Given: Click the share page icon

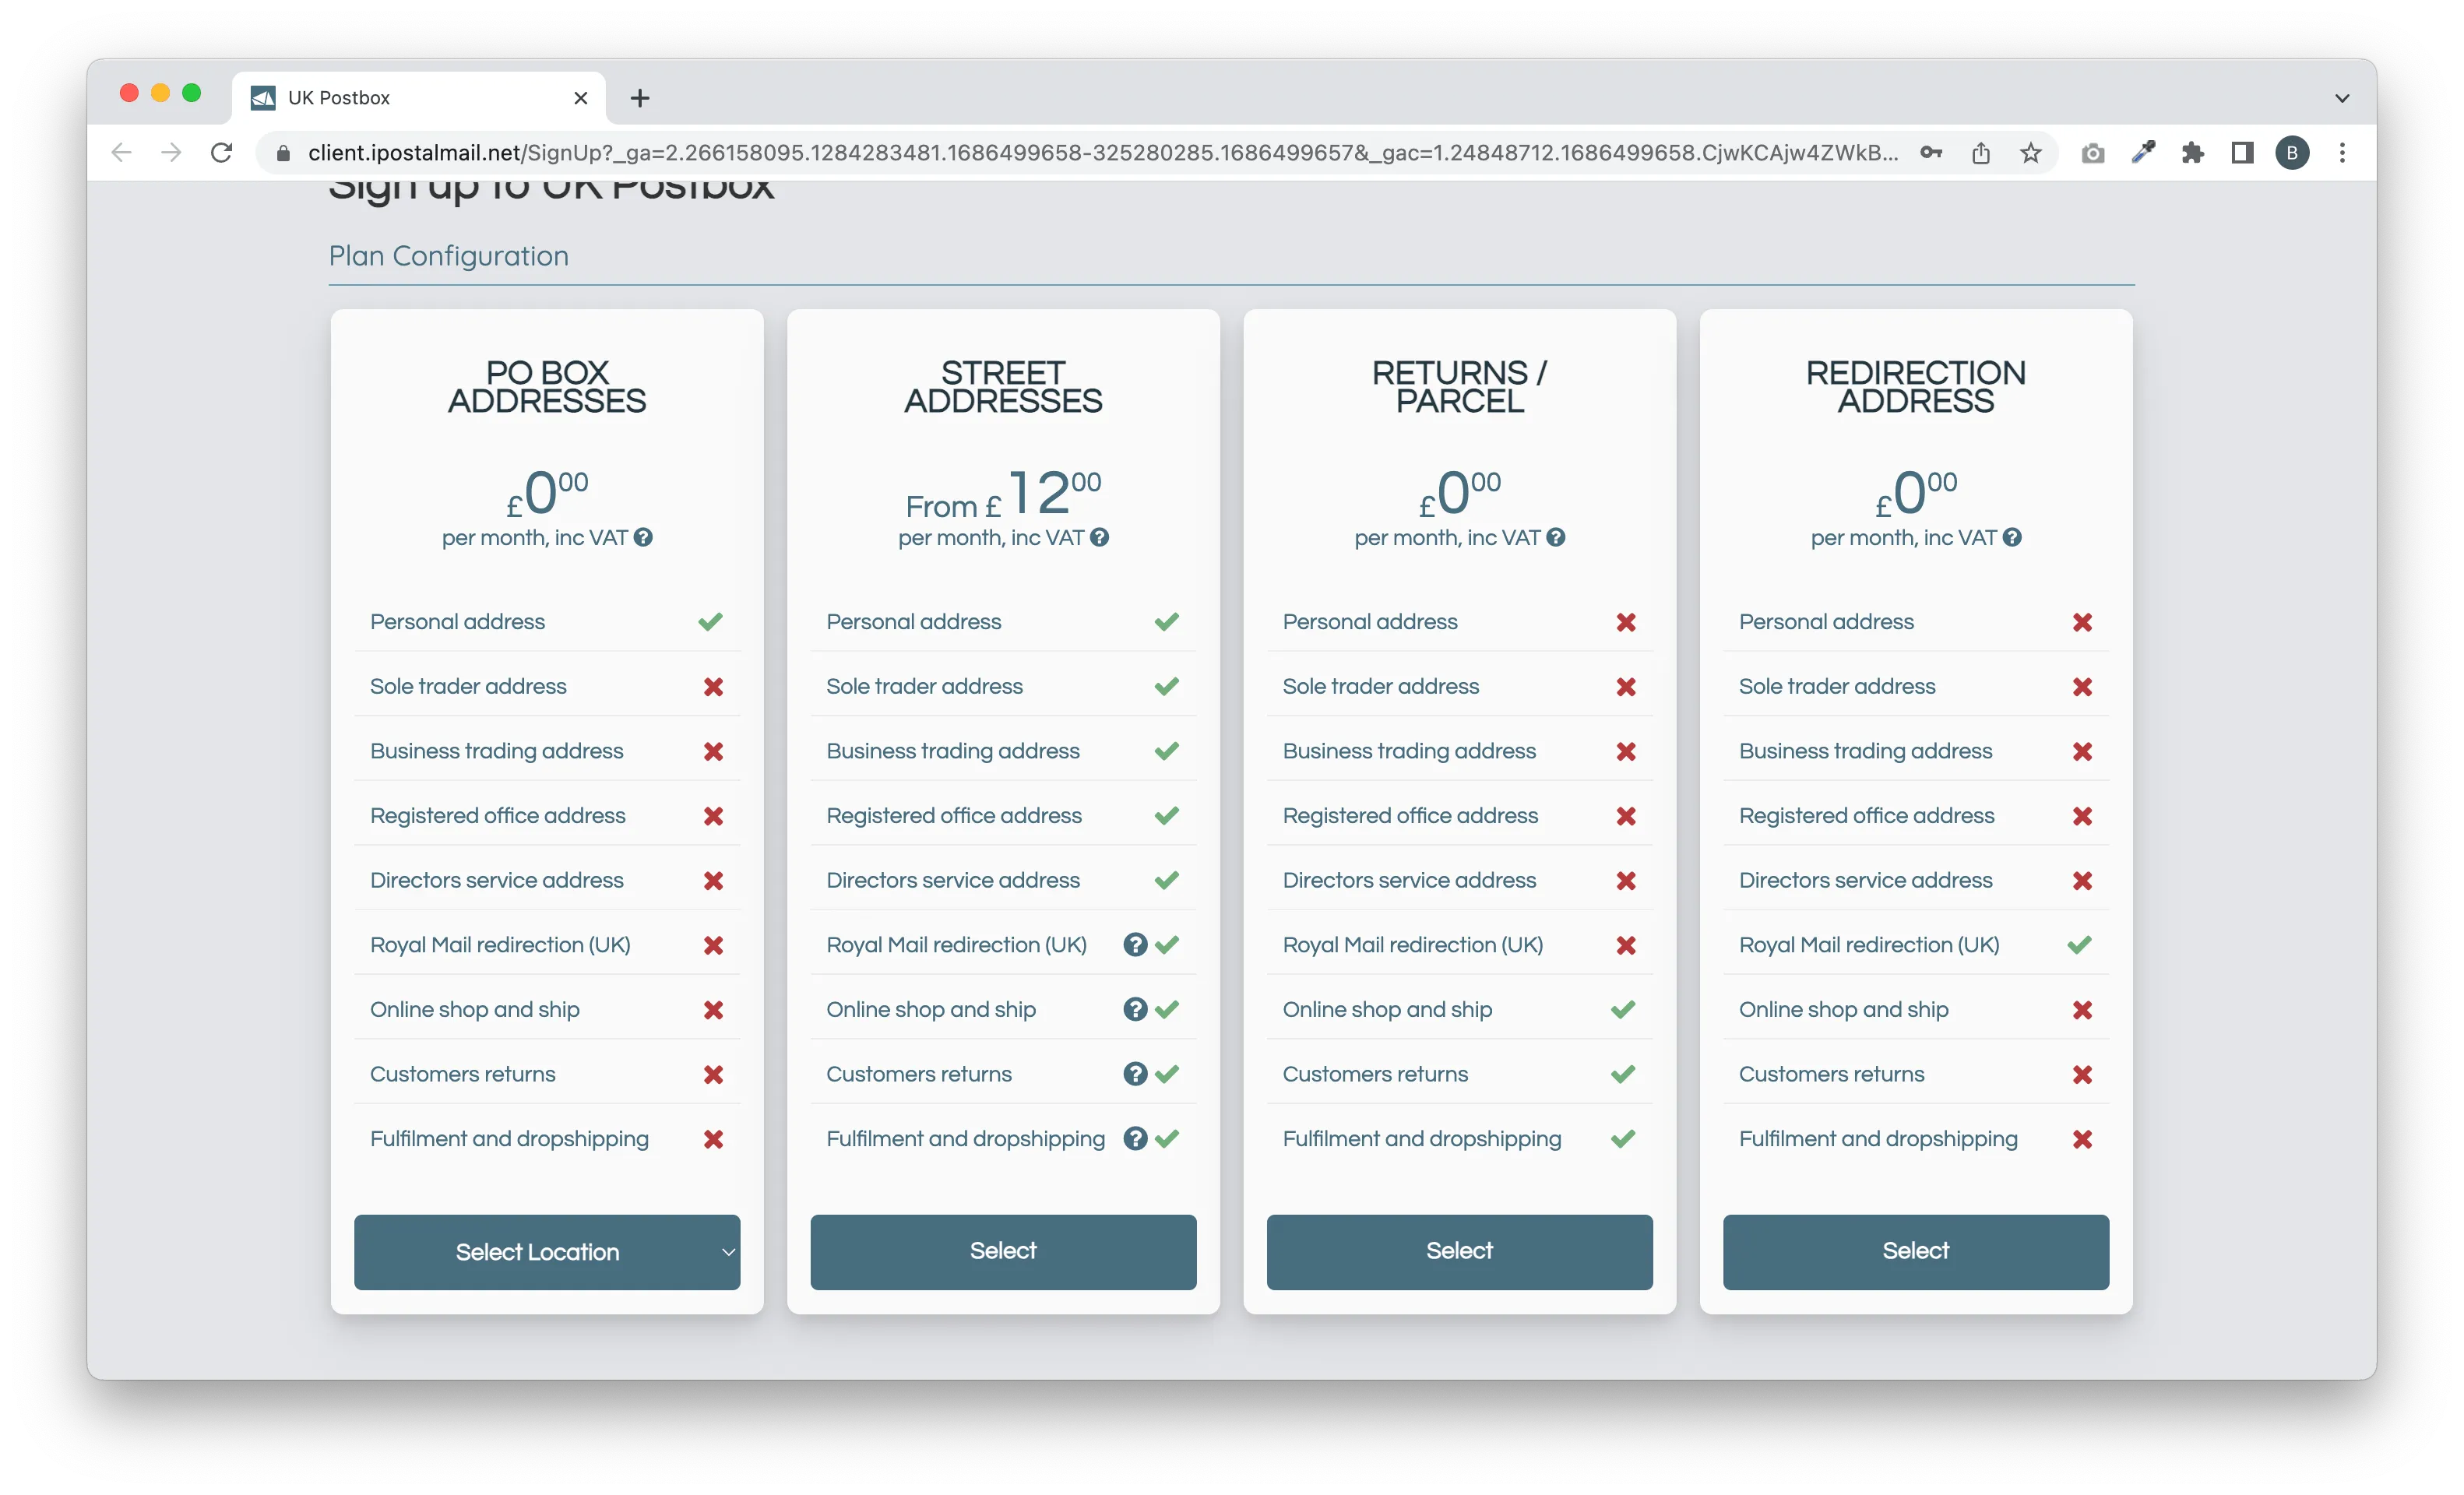Looking at the screenshot, I should coord(1981,153).
